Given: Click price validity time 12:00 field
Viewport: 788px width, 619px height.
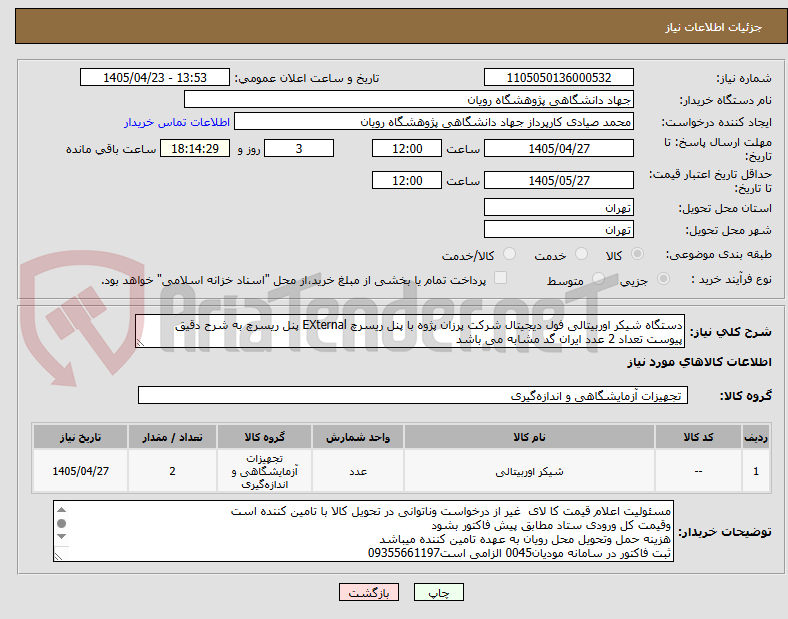Looking at the screenshot, I should (x=407, y=180).
